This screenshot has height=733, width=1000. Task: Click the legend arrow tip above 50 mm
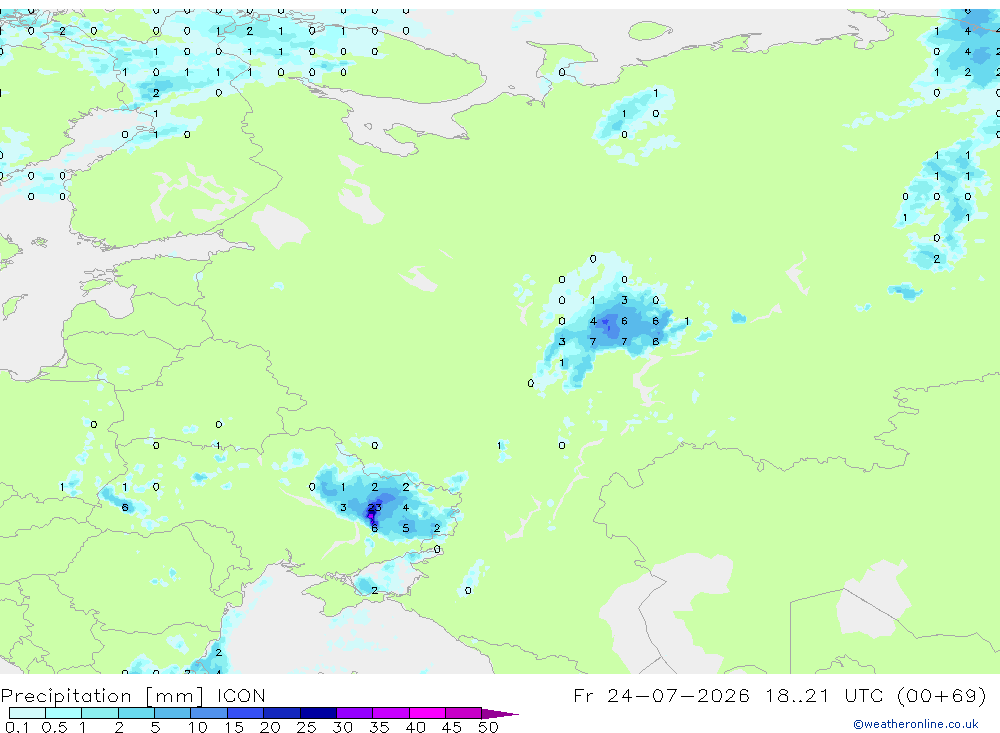pyautogui.click(x=500, y=713)
